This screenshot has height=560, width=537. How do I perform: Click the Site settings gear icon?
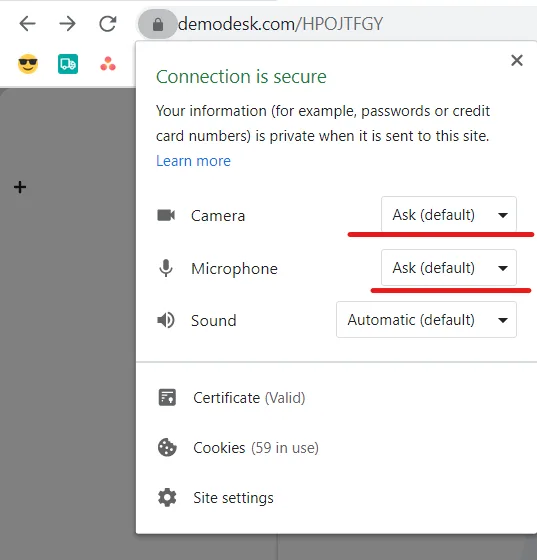[x=167, y=498]
